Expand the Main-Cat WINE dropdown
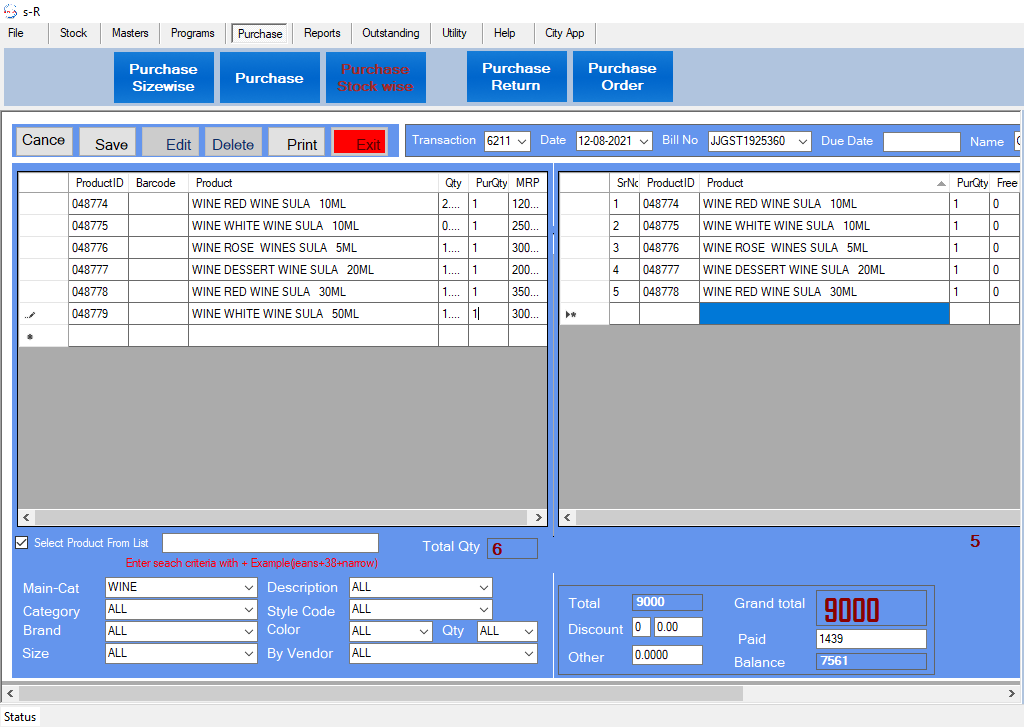 [x=249, y=587]
